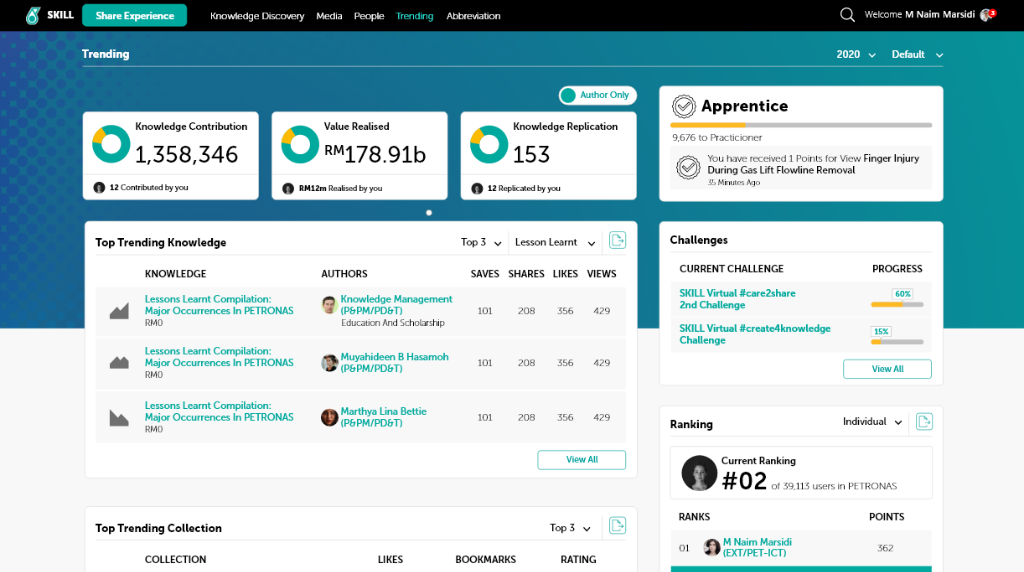Go to Knowledge Discovery menu

point(257,16)
